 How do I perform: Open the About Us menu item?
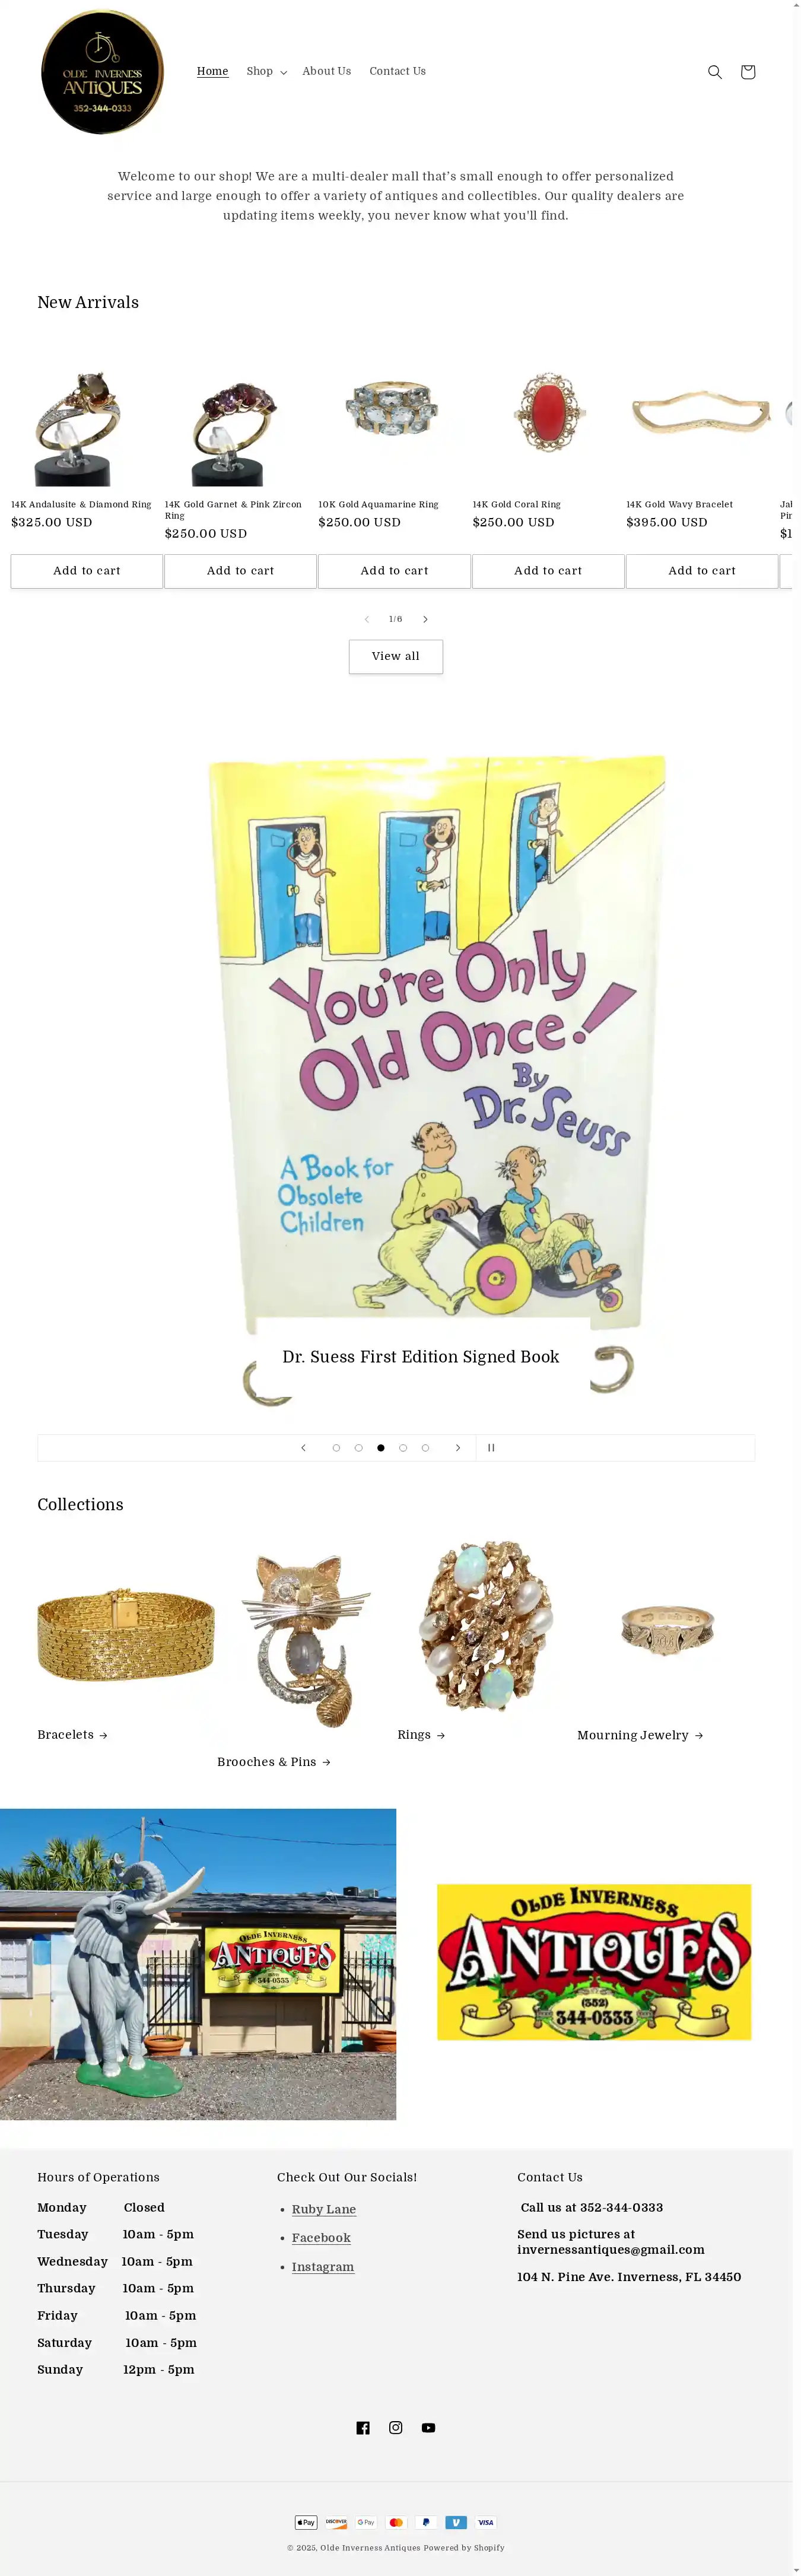(x=327, y=71)
